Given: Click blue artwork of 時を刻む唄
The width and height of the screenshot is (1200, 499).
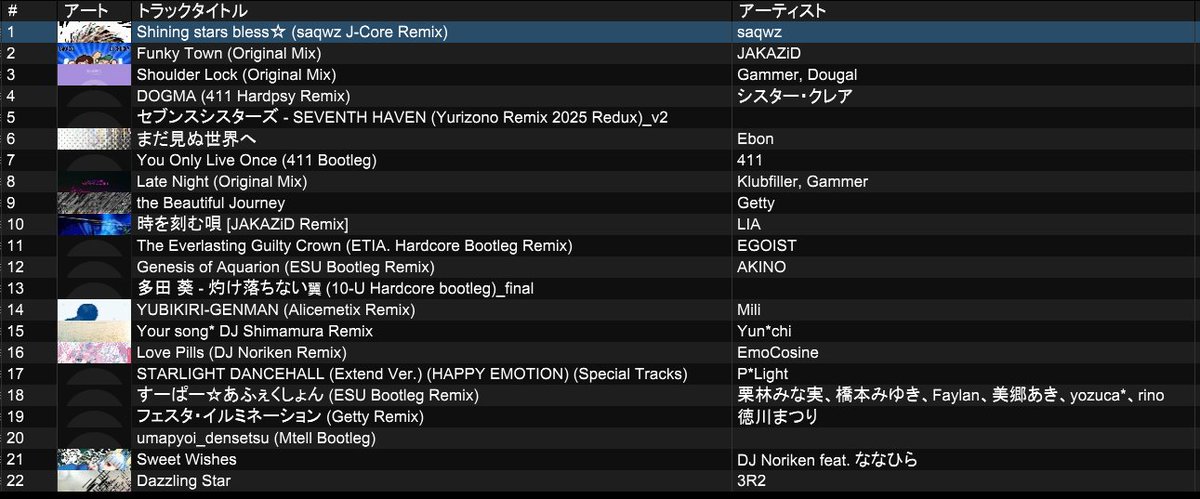Looking at the screenshot, I should click(x=94, y=224).
